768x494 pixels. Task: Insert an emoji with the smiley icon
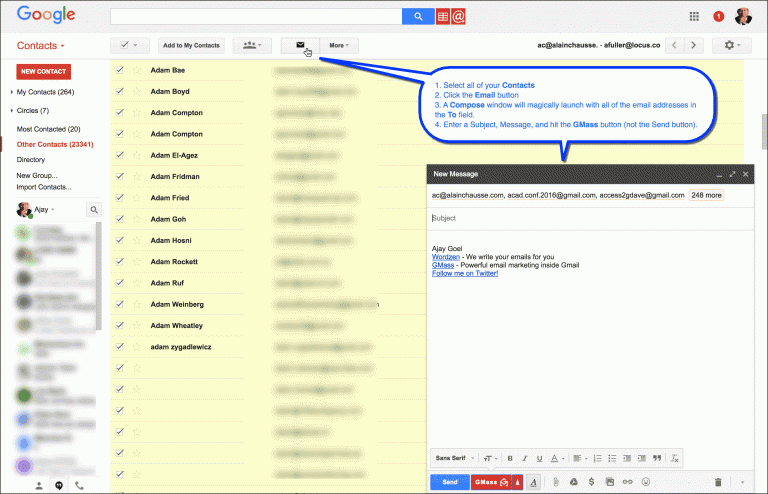pos(645,482)
